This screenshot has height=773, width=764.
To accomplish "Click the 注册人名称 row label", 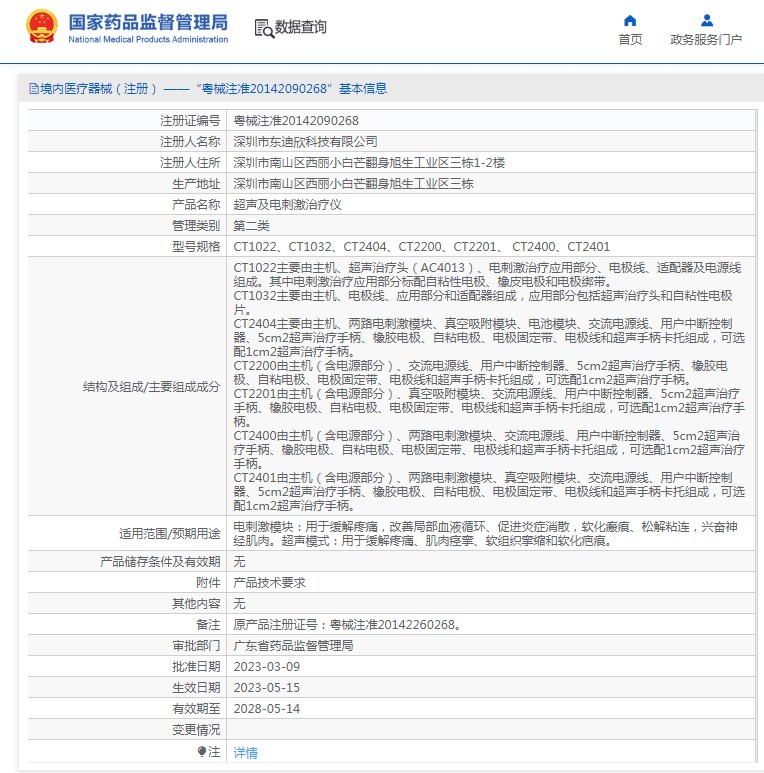I will [x=190, y=142].
